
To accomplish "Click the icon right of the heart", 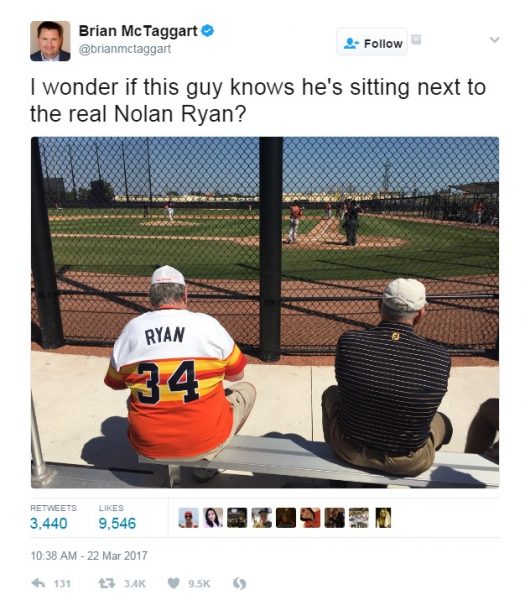I will (240, 583).
